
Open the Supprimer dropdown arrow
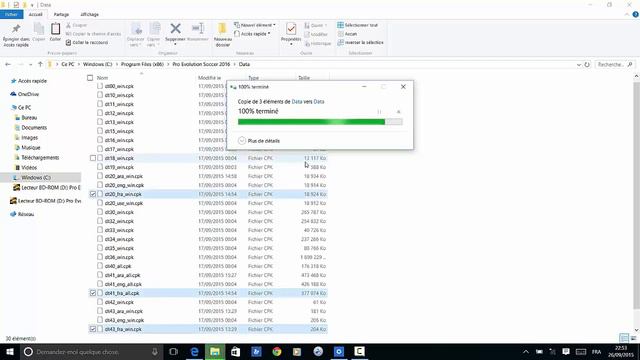coord(176,44)
